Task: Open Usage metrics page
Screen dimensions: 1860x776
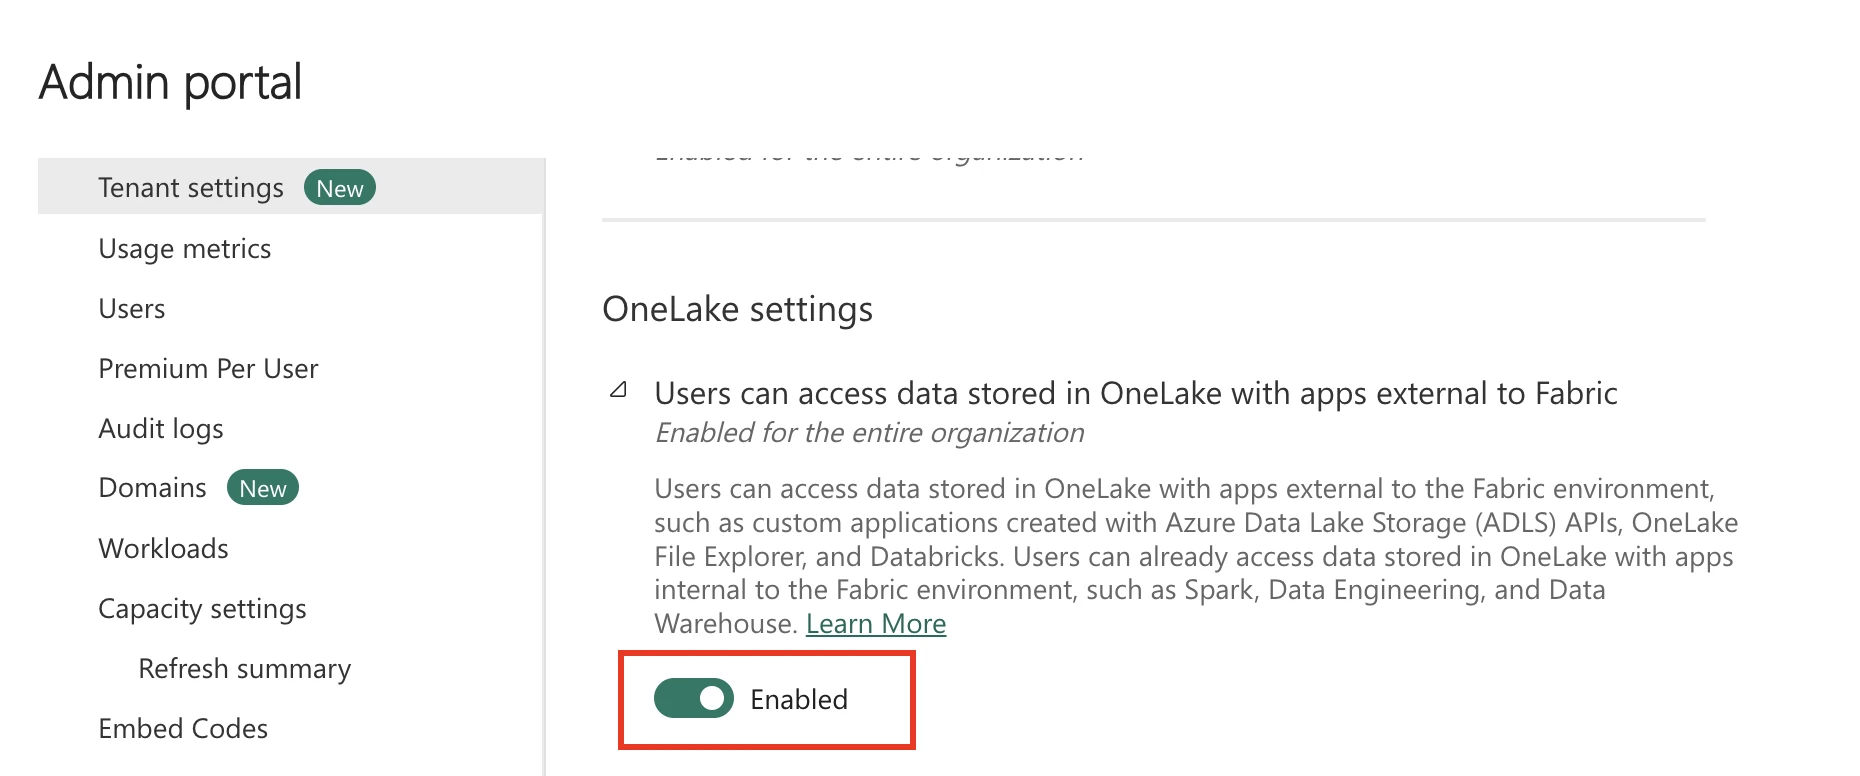Action: pos(185,249)
